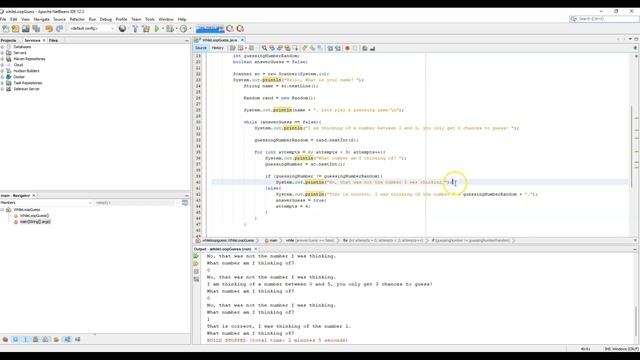Click the Comment editor toolbar icon
This screenshot has height=360, width=640.
364,48
